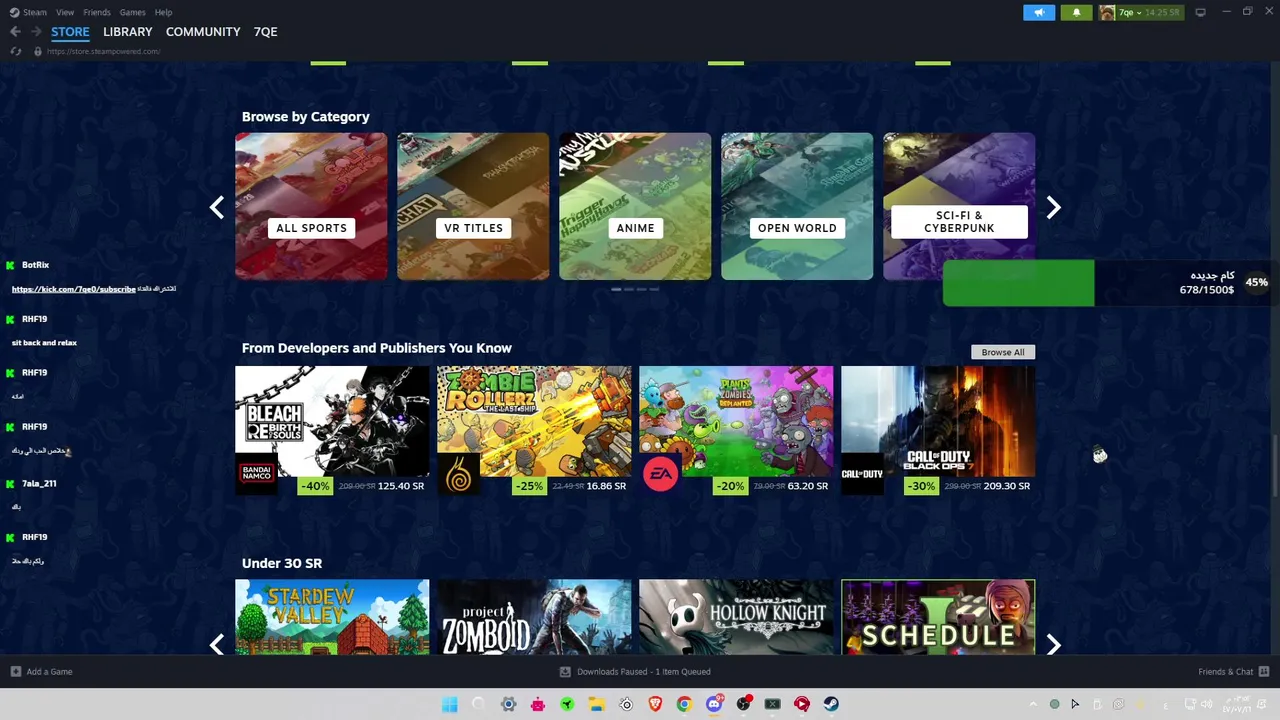The image size is (1280, 720).
Task: Click the Browse All button
Action: 1003,352
